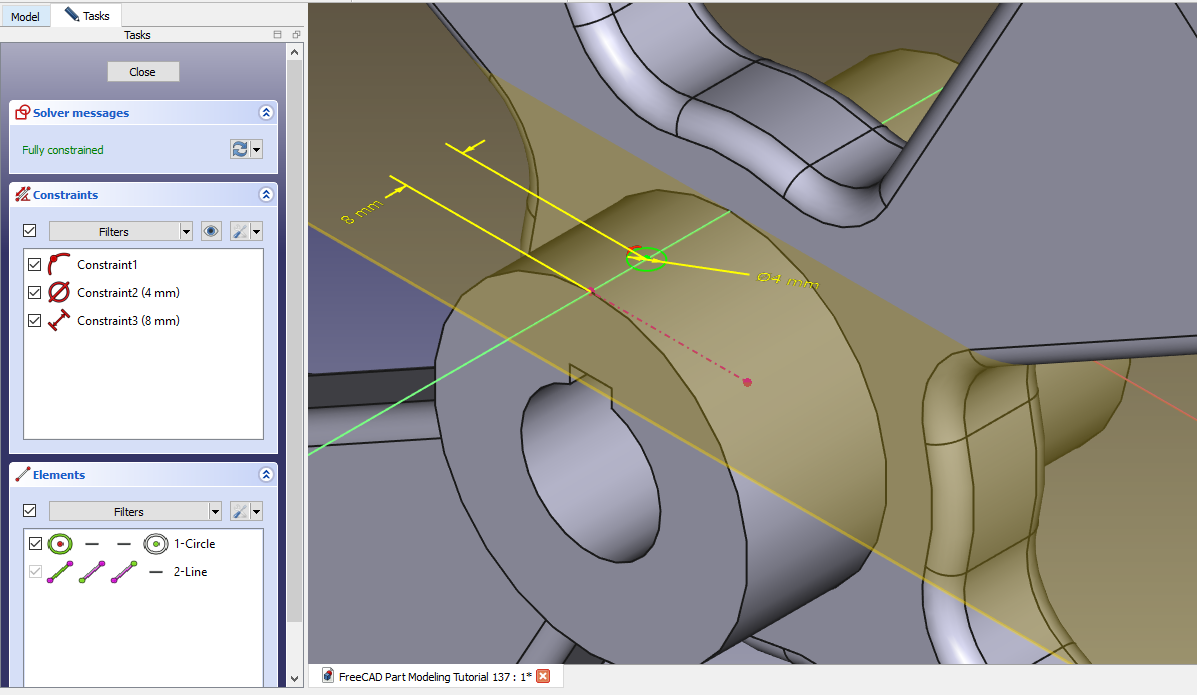Image resolution: width=1197 pixels, height=695 pixels.
Task: Collapse the Constraints section
Action: [266, 195]
